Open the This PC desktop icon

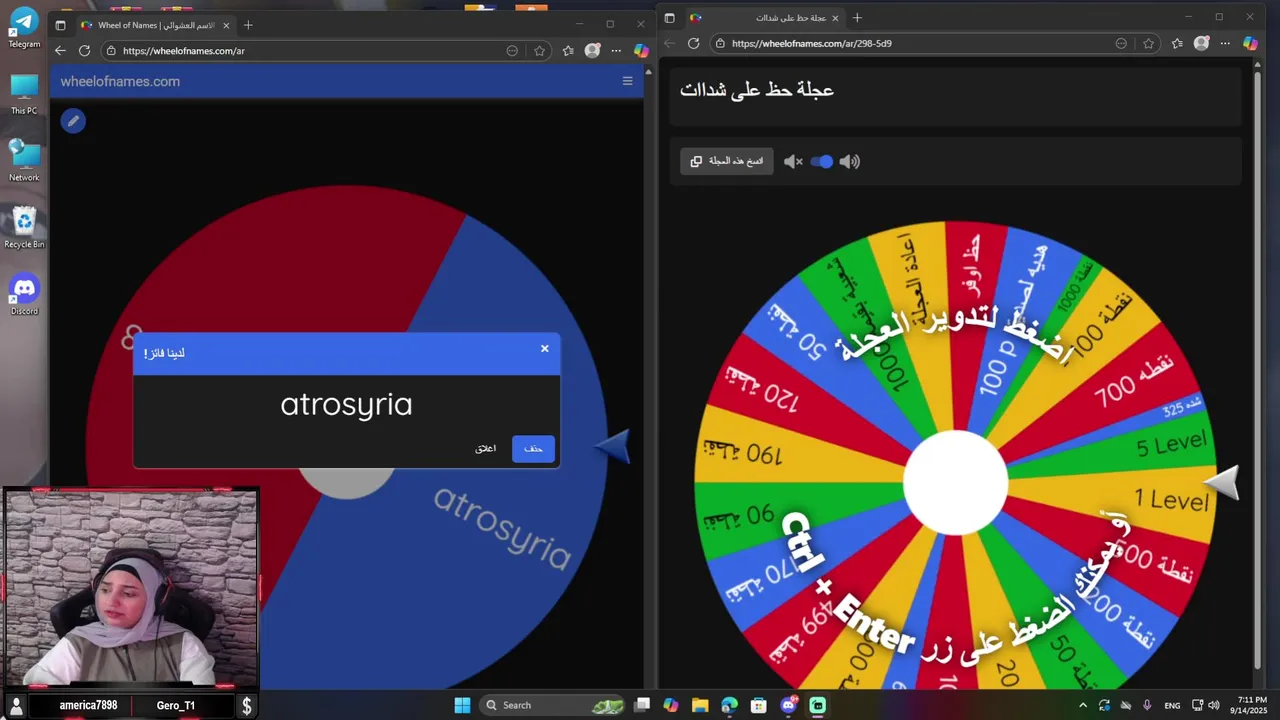click(24, 93)
